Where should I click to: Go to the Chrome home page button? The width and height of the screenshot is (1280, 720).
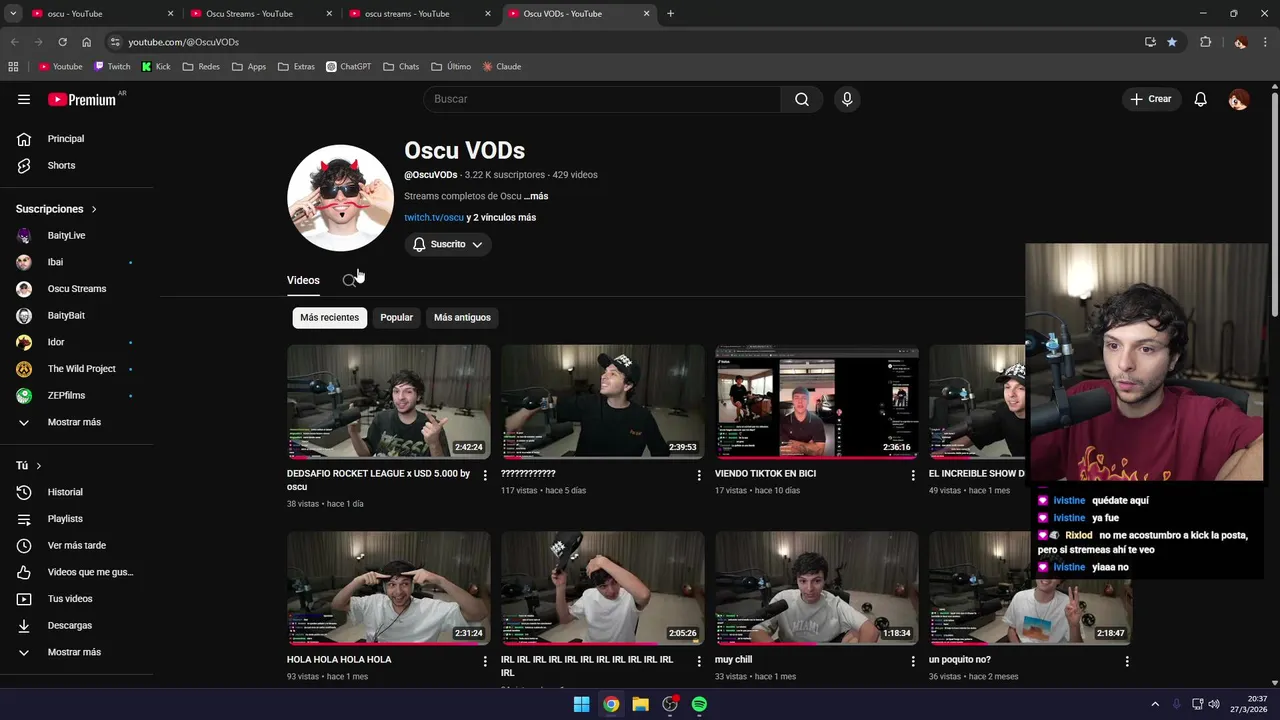pos(87,42)
